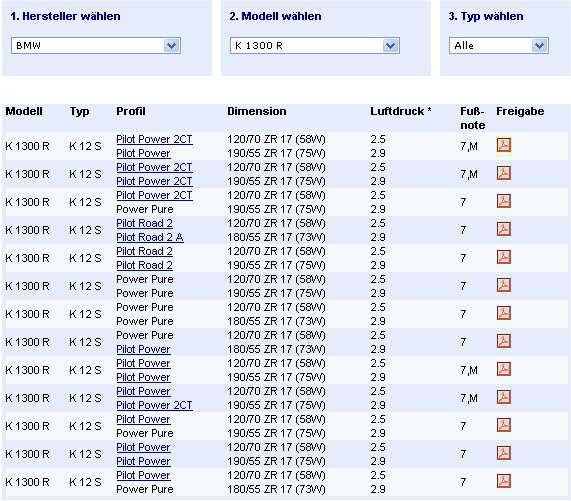Image resolution: width=571 pixels, height=501 pixels.
Task: Expand the Modell dropdown showing K 1300 R
Action: (315, 46)
